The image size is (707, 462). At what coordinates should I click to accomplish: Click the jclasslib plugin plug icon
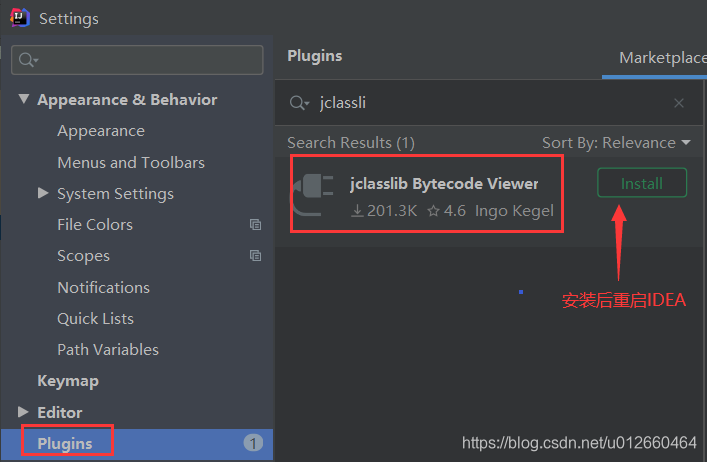(x=312, y=194)
